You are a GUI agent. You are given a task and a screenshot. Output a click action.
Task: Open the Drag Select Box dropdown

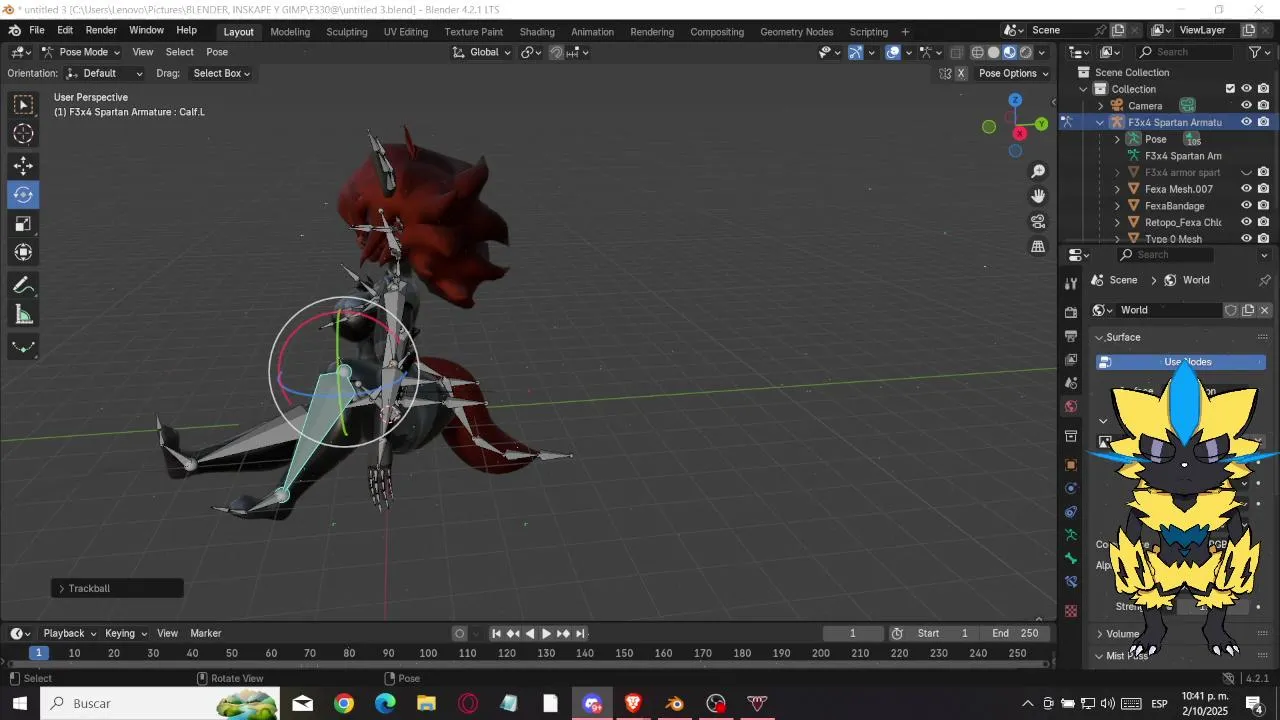point(221,73)
